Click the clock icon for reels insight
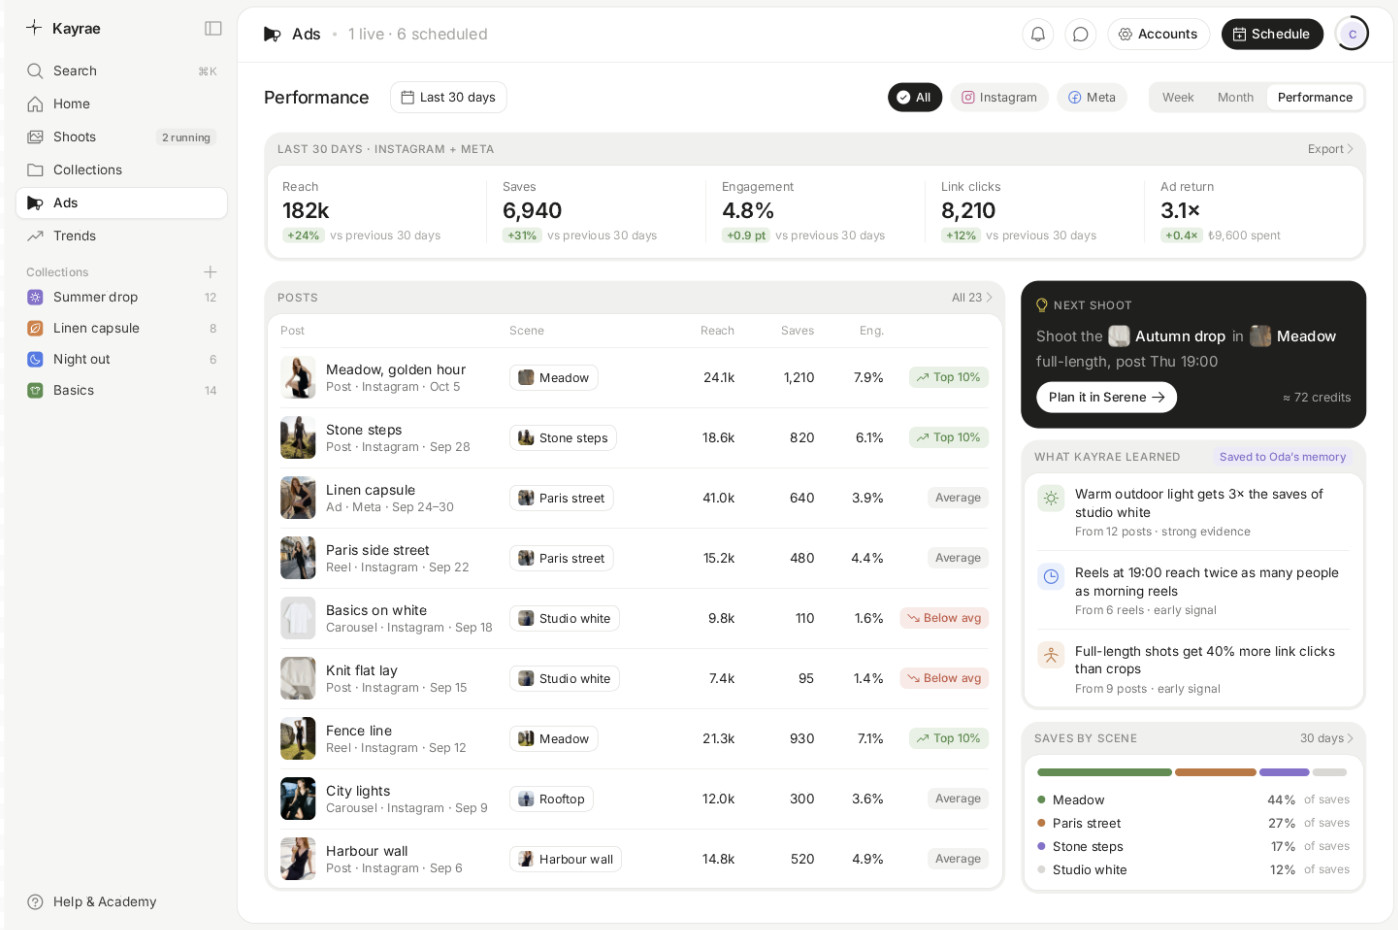Screen dimensions: 1398x930 click(1051, 577)
